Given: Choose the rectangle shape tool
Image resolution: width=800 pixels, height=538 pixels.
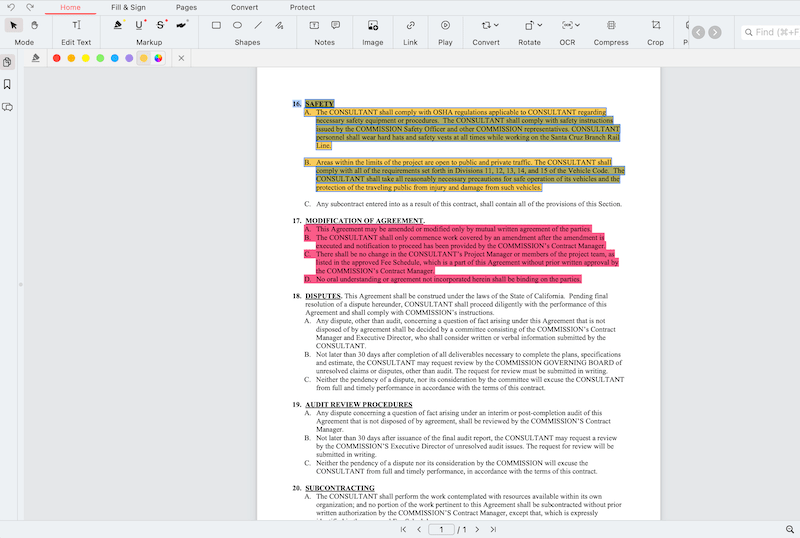Looking at the screenshot, I should point(216,25).
